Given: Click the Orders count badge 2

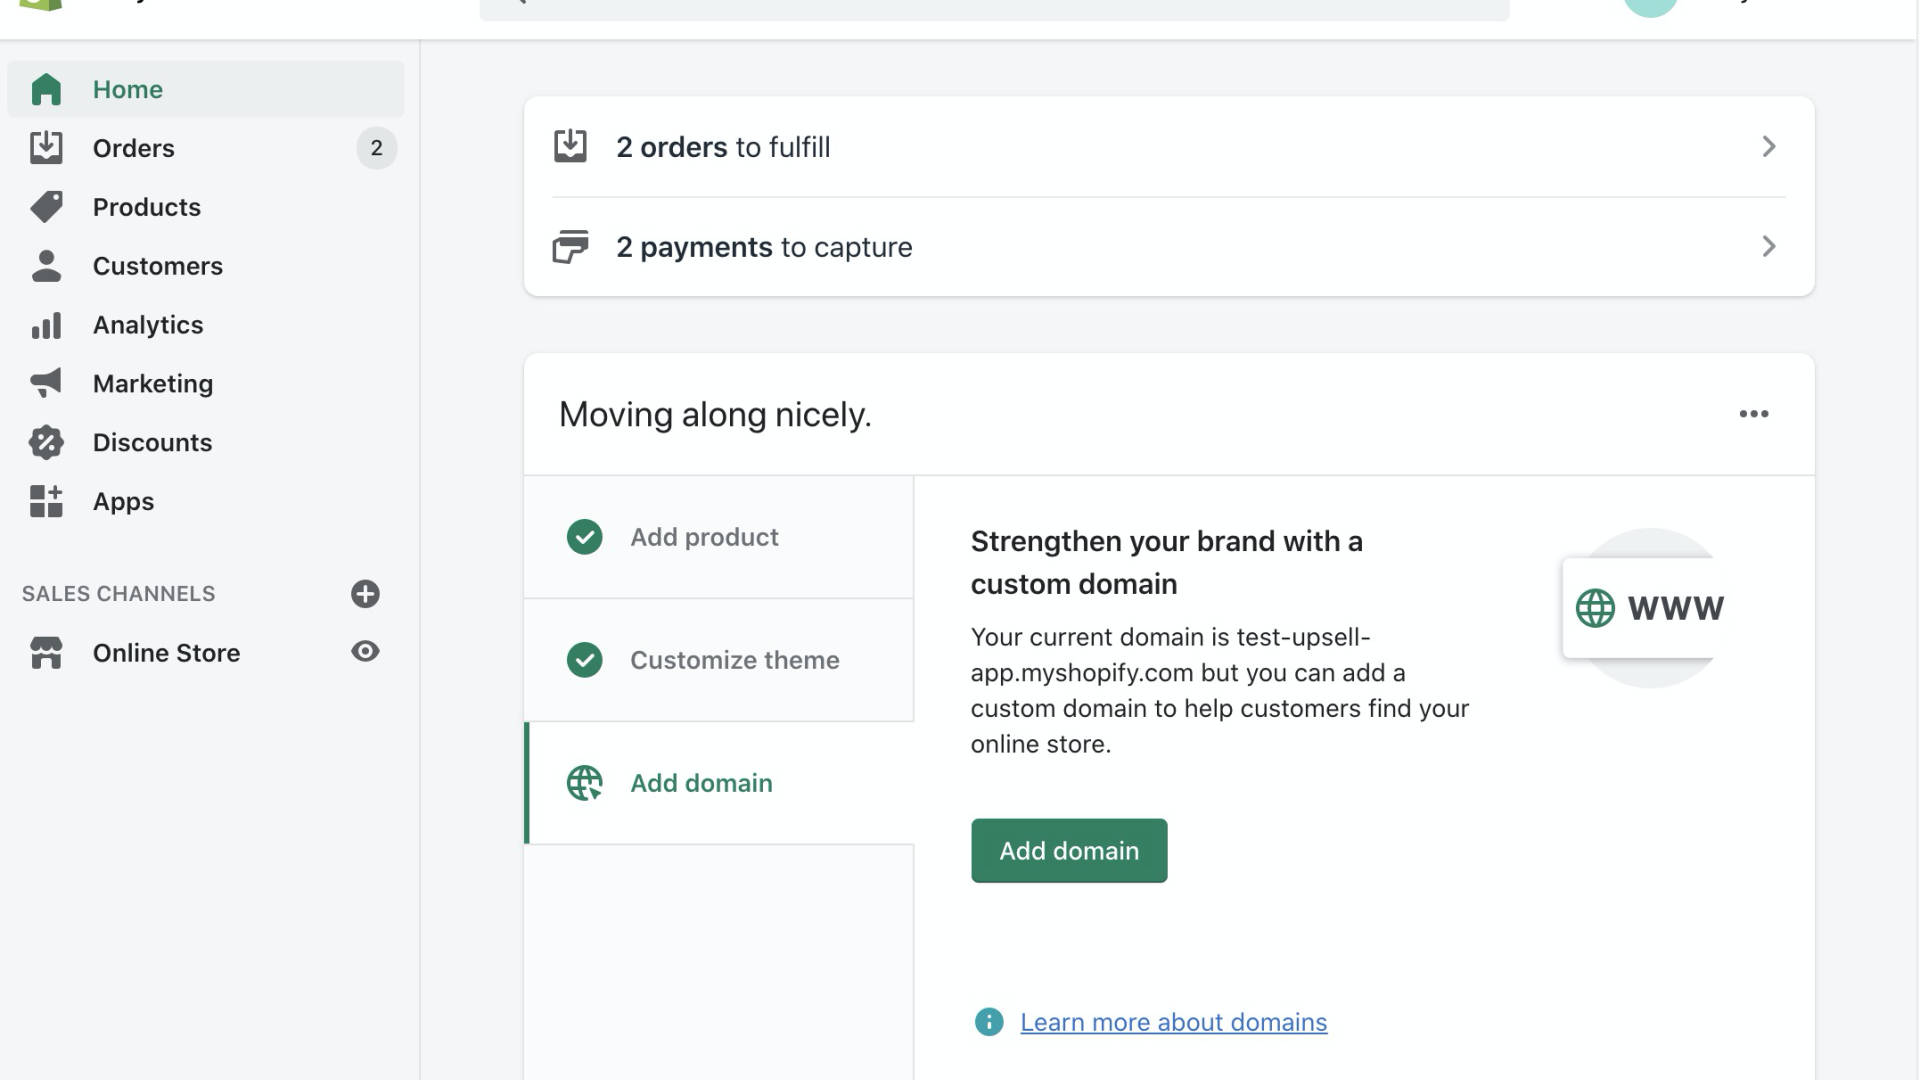Looking at the screenshot, I should tap(376, 148).
